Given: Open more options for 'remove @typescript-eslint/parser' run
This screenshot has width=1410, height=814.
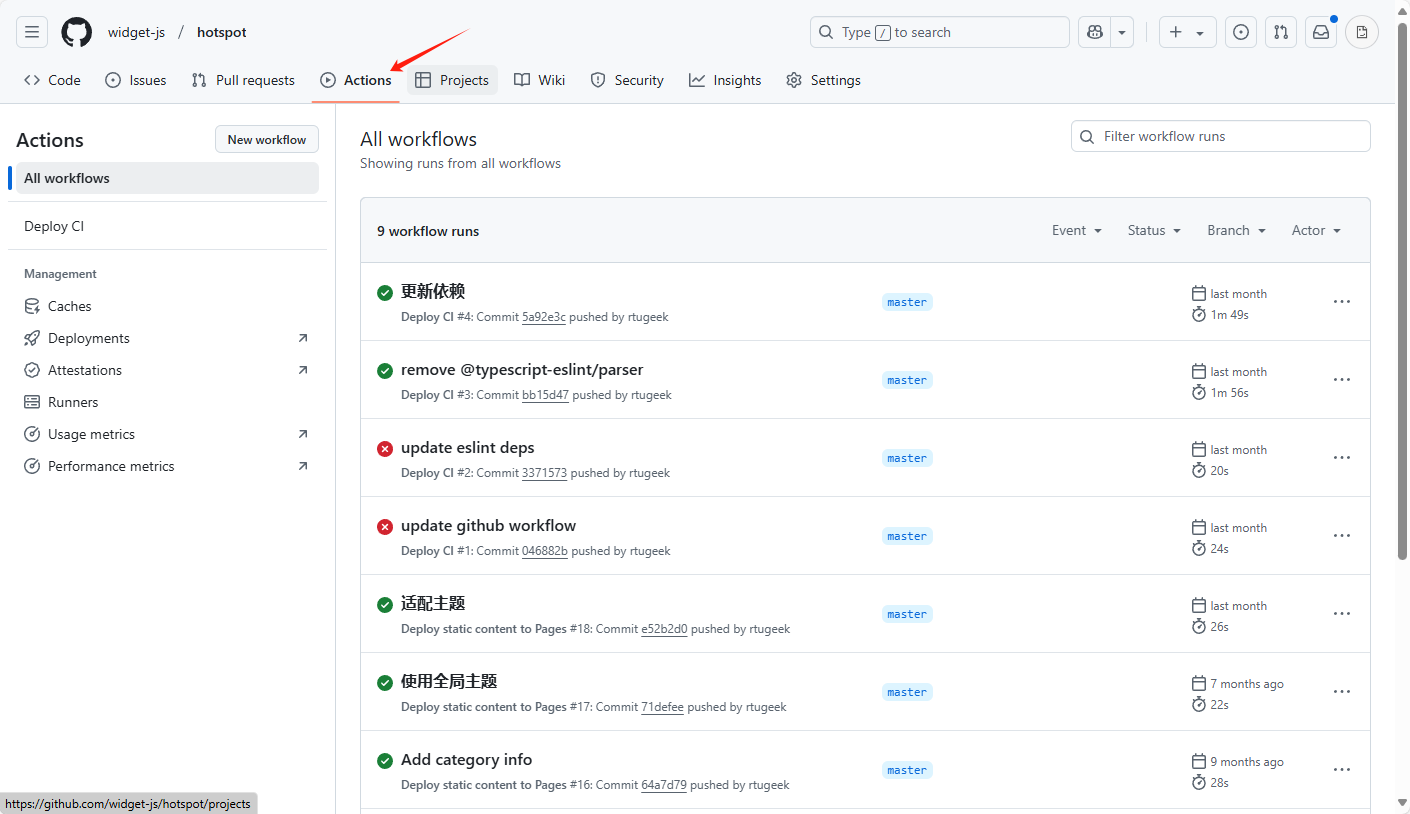Looking at the screenshot, I should (x=1342, y=379).
